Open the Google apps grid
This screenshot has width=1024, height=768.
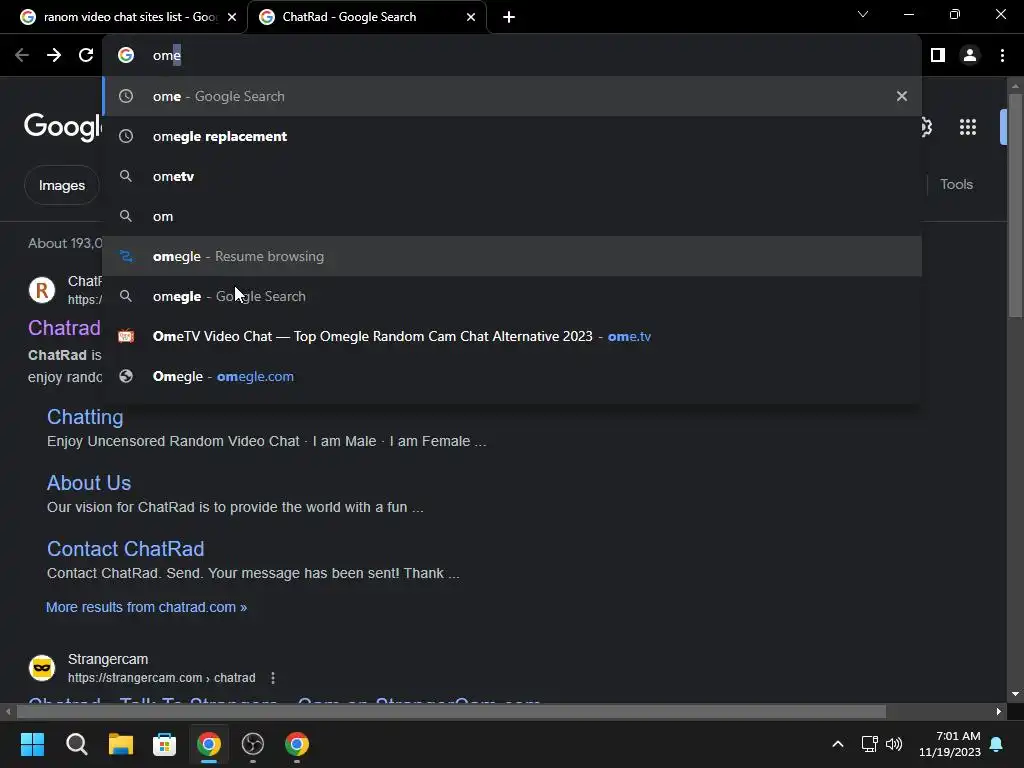tap(968, 127)
